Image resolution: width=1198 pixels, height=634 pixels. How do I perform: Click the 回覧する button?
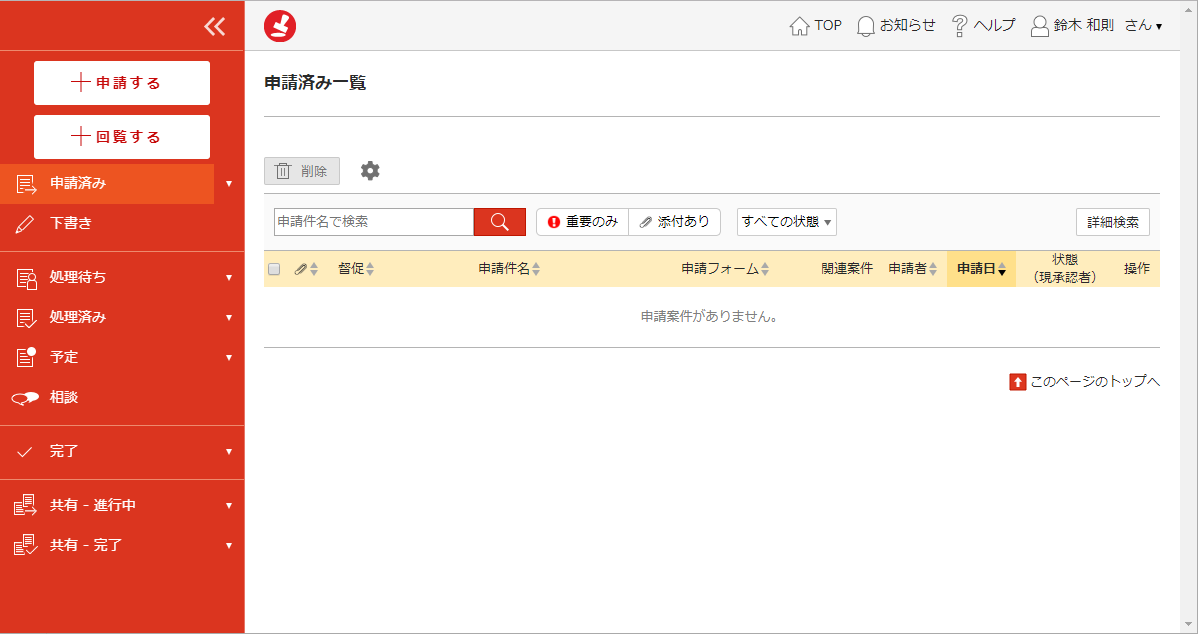(x=121, y=137)
